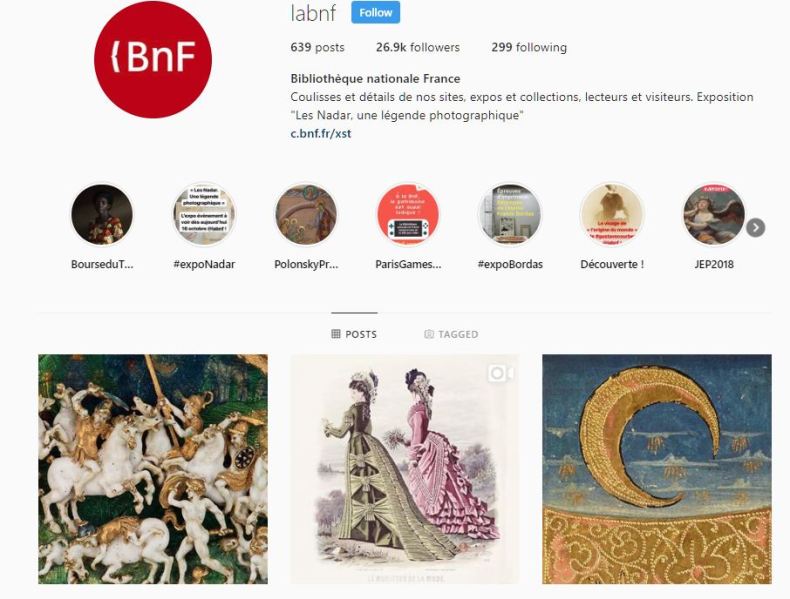Screen dimensions: 790x599
Task: Open the Découverte ! story highlight
Action: pyautogui.click(x=612, y=215)
